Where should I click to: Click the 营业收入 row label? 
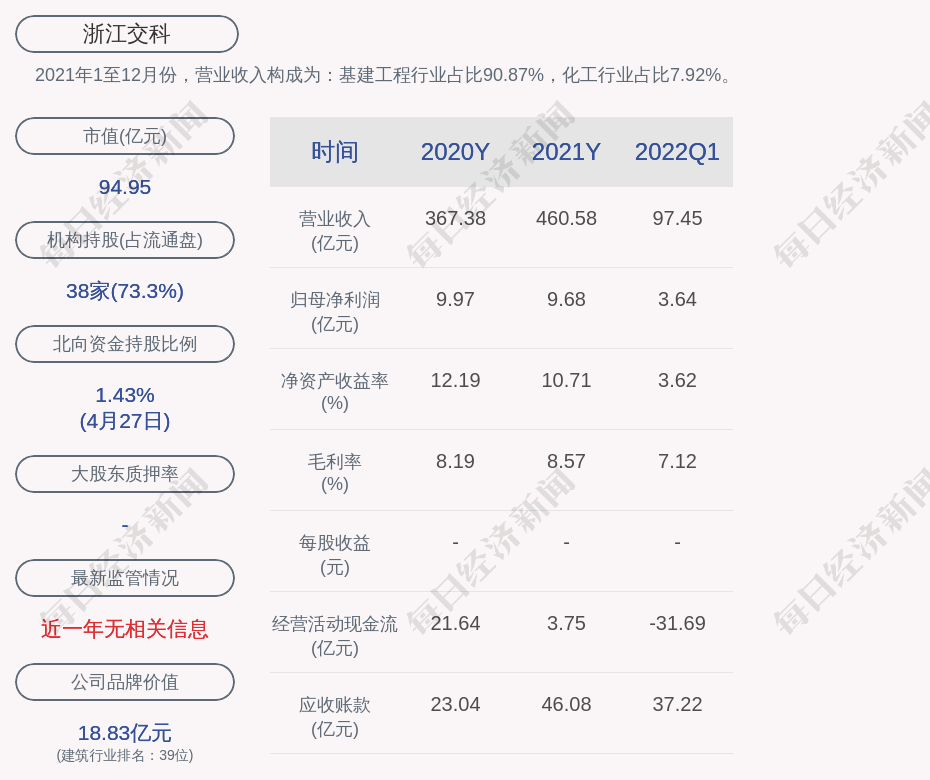pyautogui.click(x=335, y=231)
